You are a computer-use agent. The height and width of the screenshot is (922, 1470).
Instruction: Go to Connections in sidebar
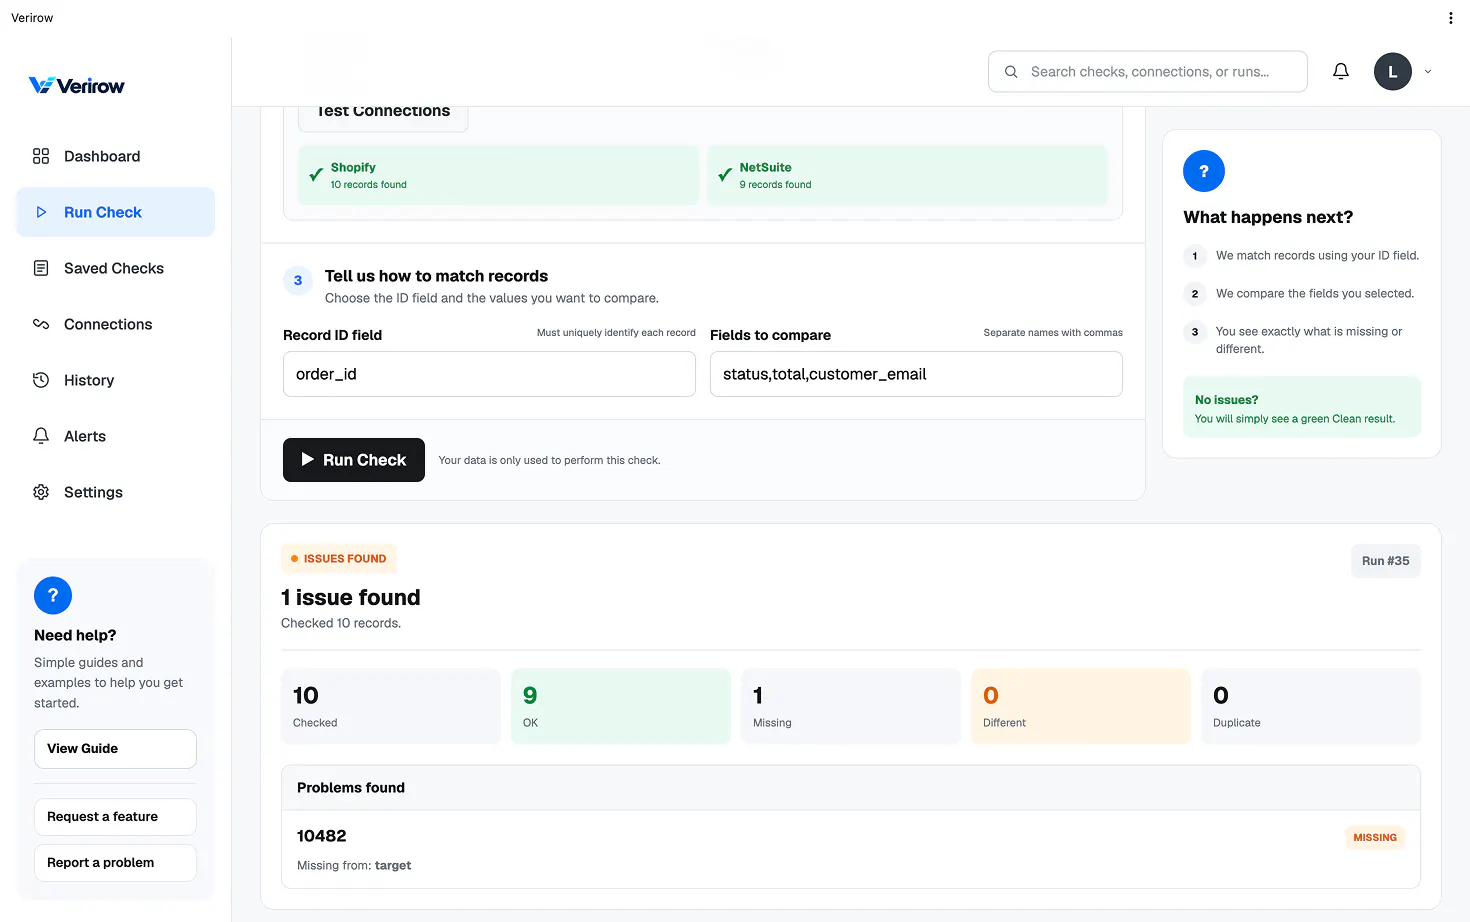tap(115, 324)
